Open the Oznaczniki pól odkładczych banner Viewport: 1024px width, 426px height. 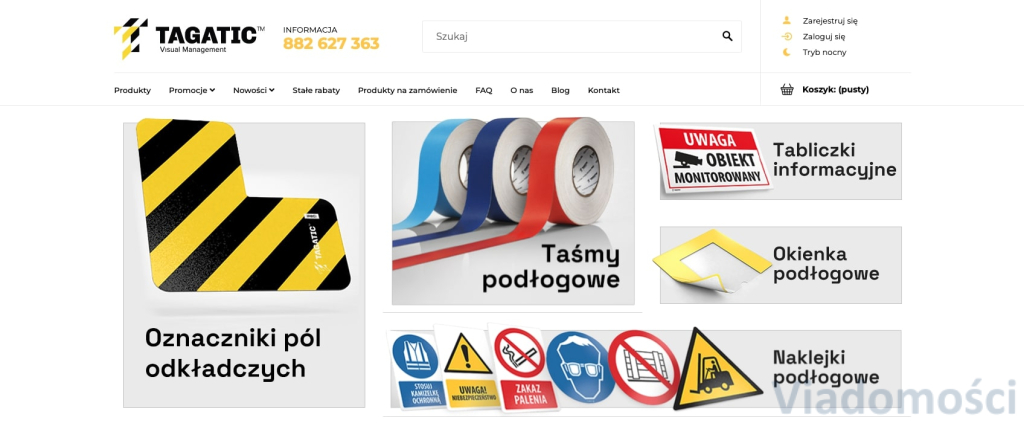coord(244,264)
